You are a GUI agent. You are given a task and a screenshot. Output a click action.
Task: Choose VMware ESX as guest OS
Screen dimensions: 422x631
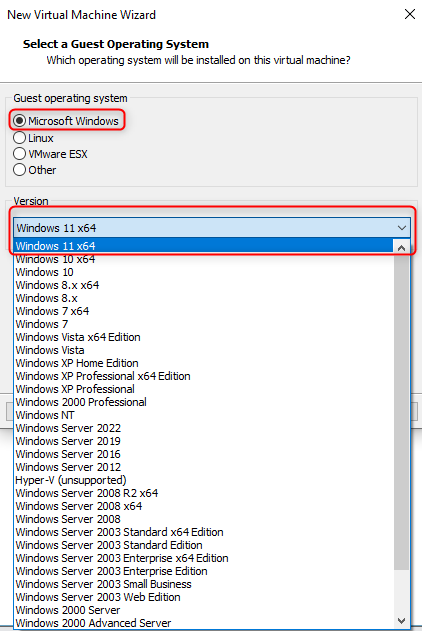point(19,154)
